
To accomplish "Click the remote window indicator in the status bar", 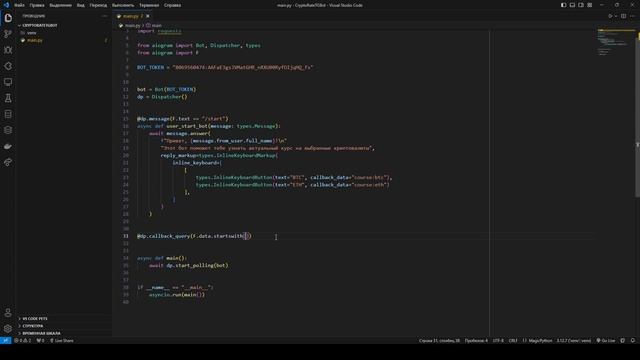I will click(5, 340).
